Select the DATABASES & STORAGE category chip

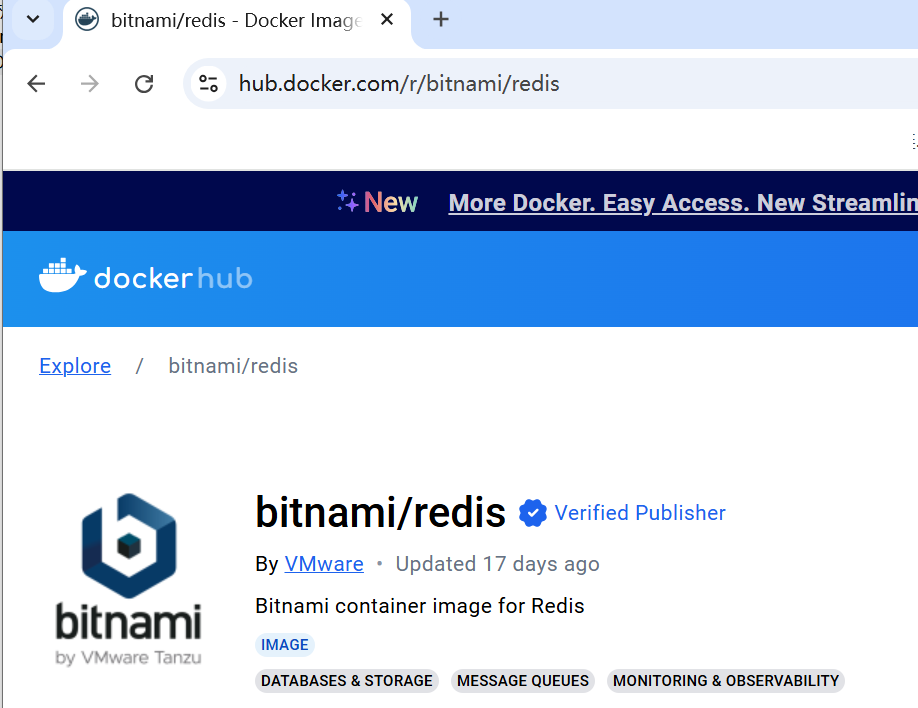(x=347, y=681)
